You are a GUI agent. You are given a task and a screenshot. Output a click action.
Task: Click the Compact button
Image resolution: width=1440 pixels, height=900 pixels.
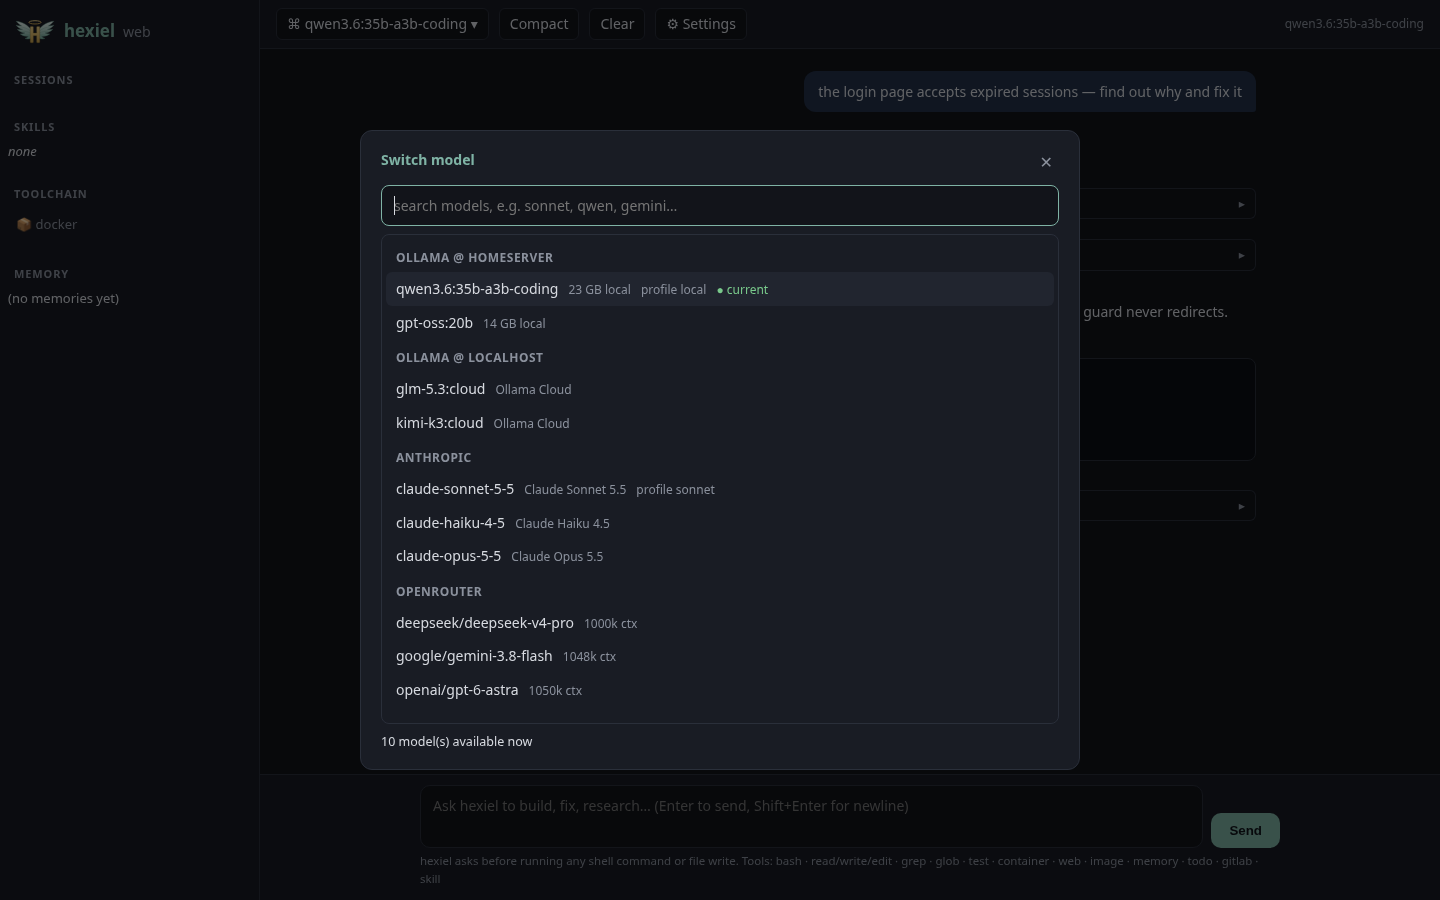(x=539, y=24)
